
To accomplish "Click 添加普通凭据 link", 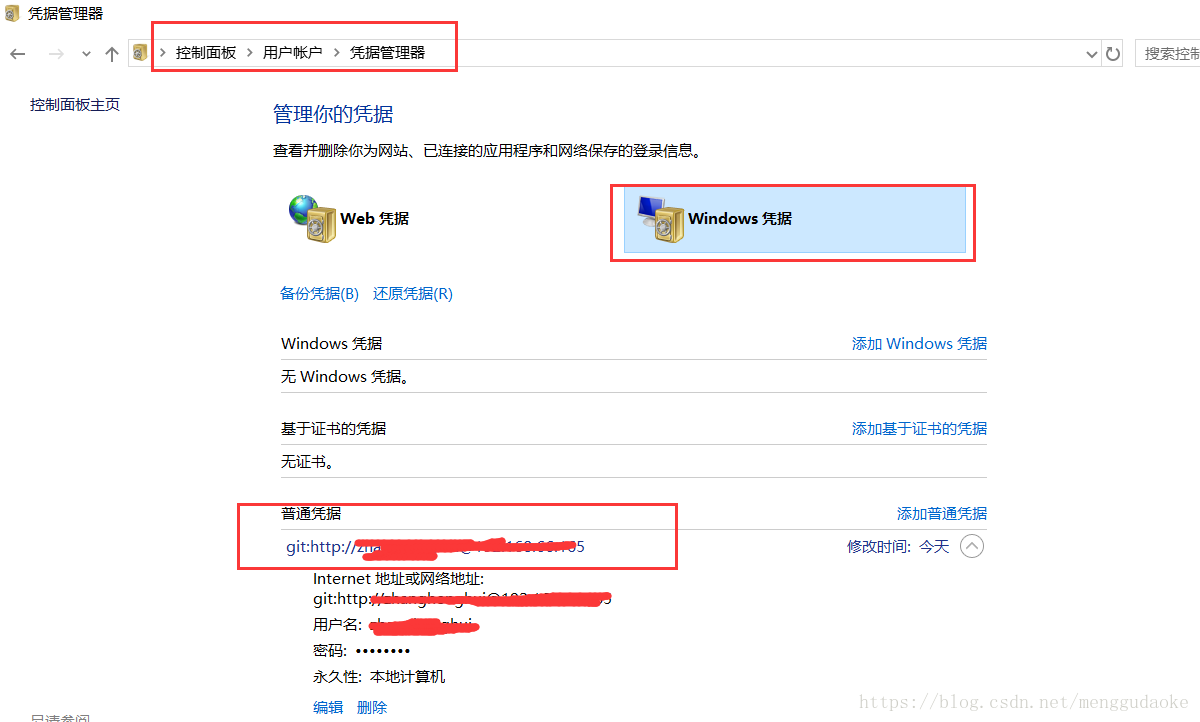I will click(x=942, y=513).
